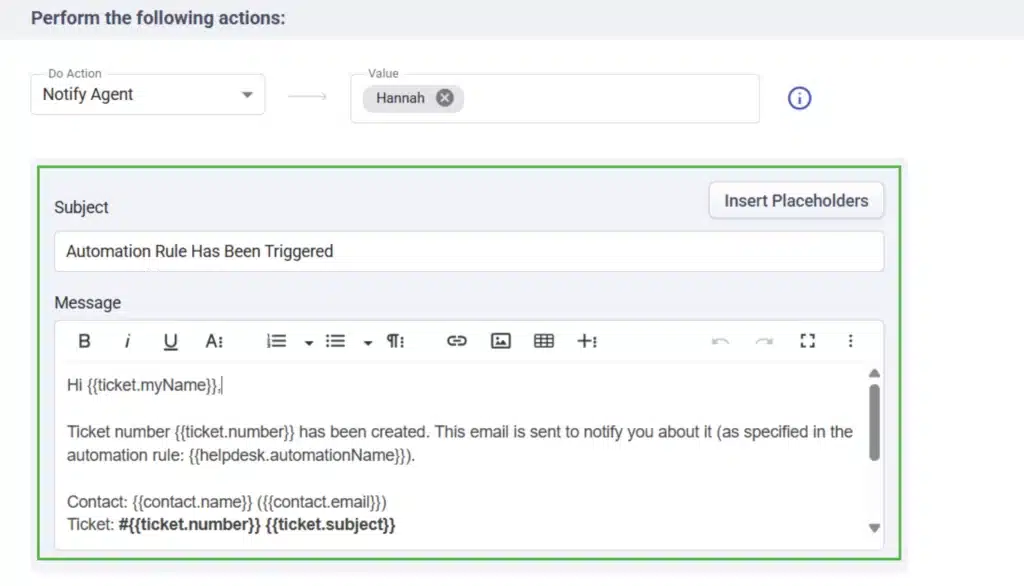Toggle bold formatting in message editor
The width and height of the screenshot is (1024, 586).
pos(85,341)
